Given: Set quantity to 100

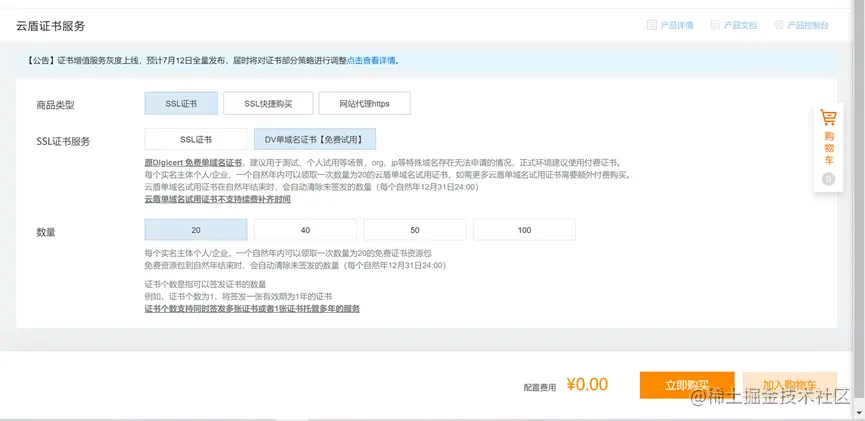Looking at the screenshot, I should pyautogui.click(x=524, y=230).
